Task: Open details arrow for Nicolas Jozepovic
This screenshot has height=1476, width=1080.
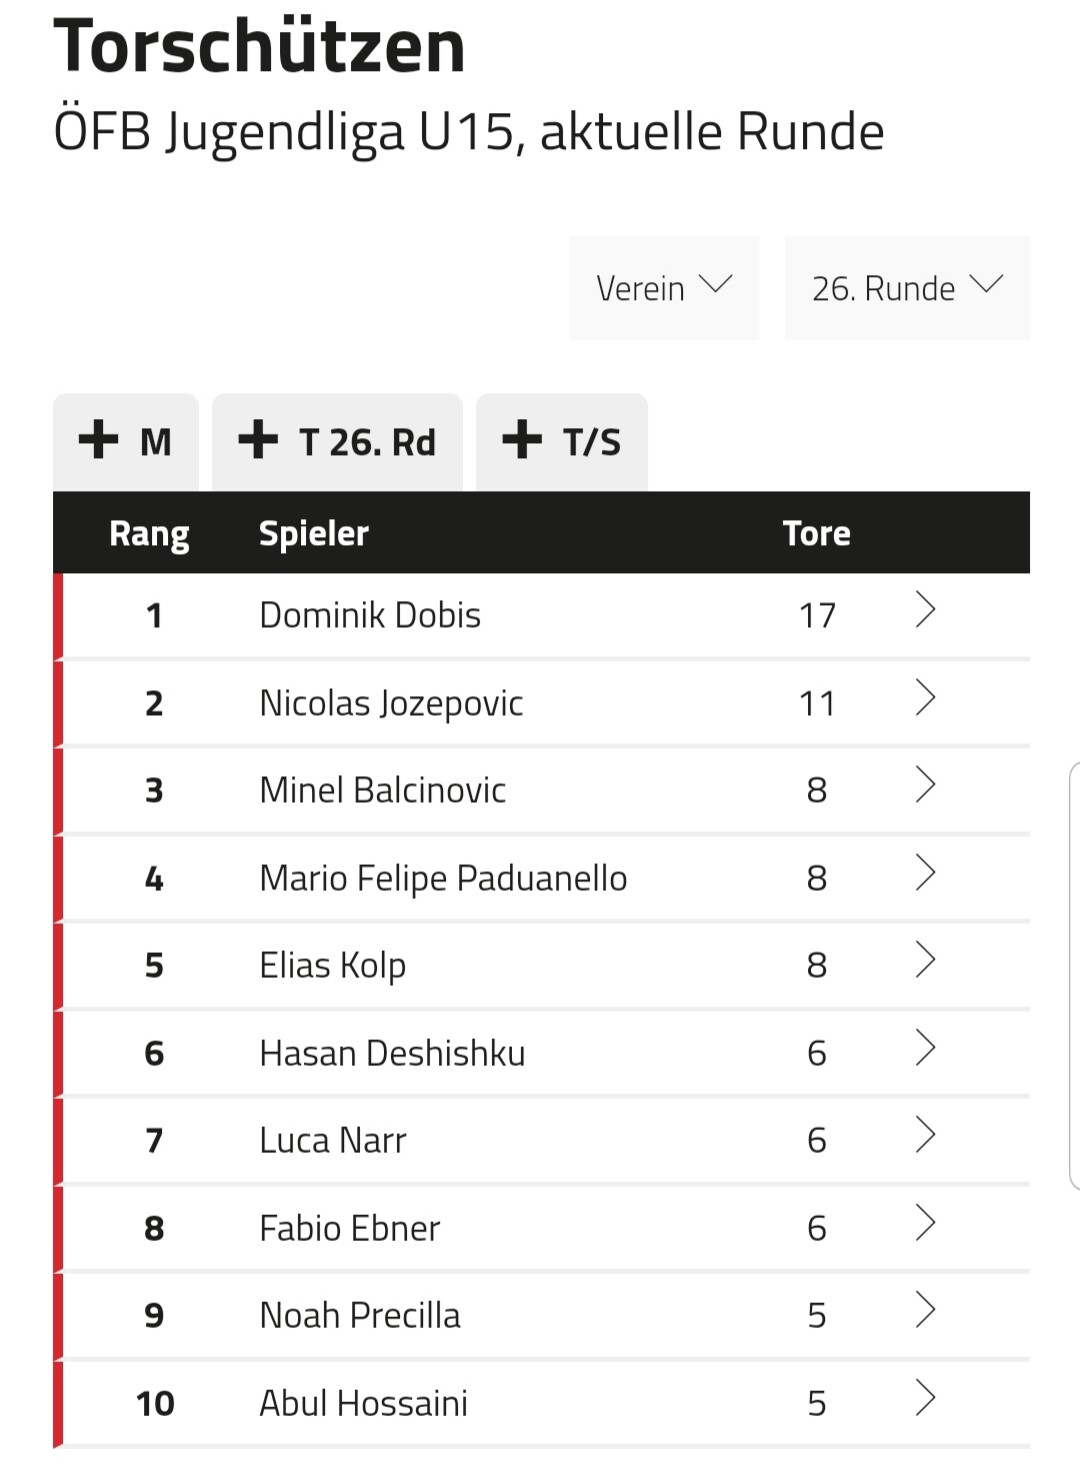Action: (925, 698)
